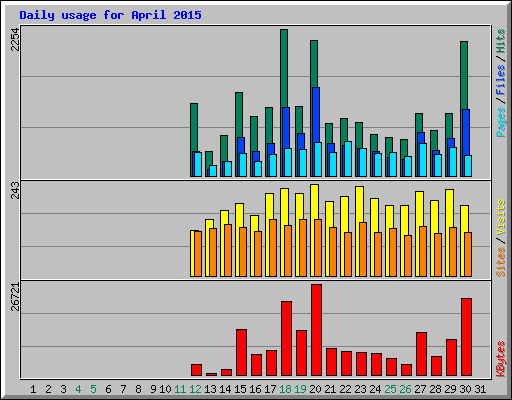512x400 pixels.
Task: Click the orange sites bar for day 12
Action: coord(198,254)
